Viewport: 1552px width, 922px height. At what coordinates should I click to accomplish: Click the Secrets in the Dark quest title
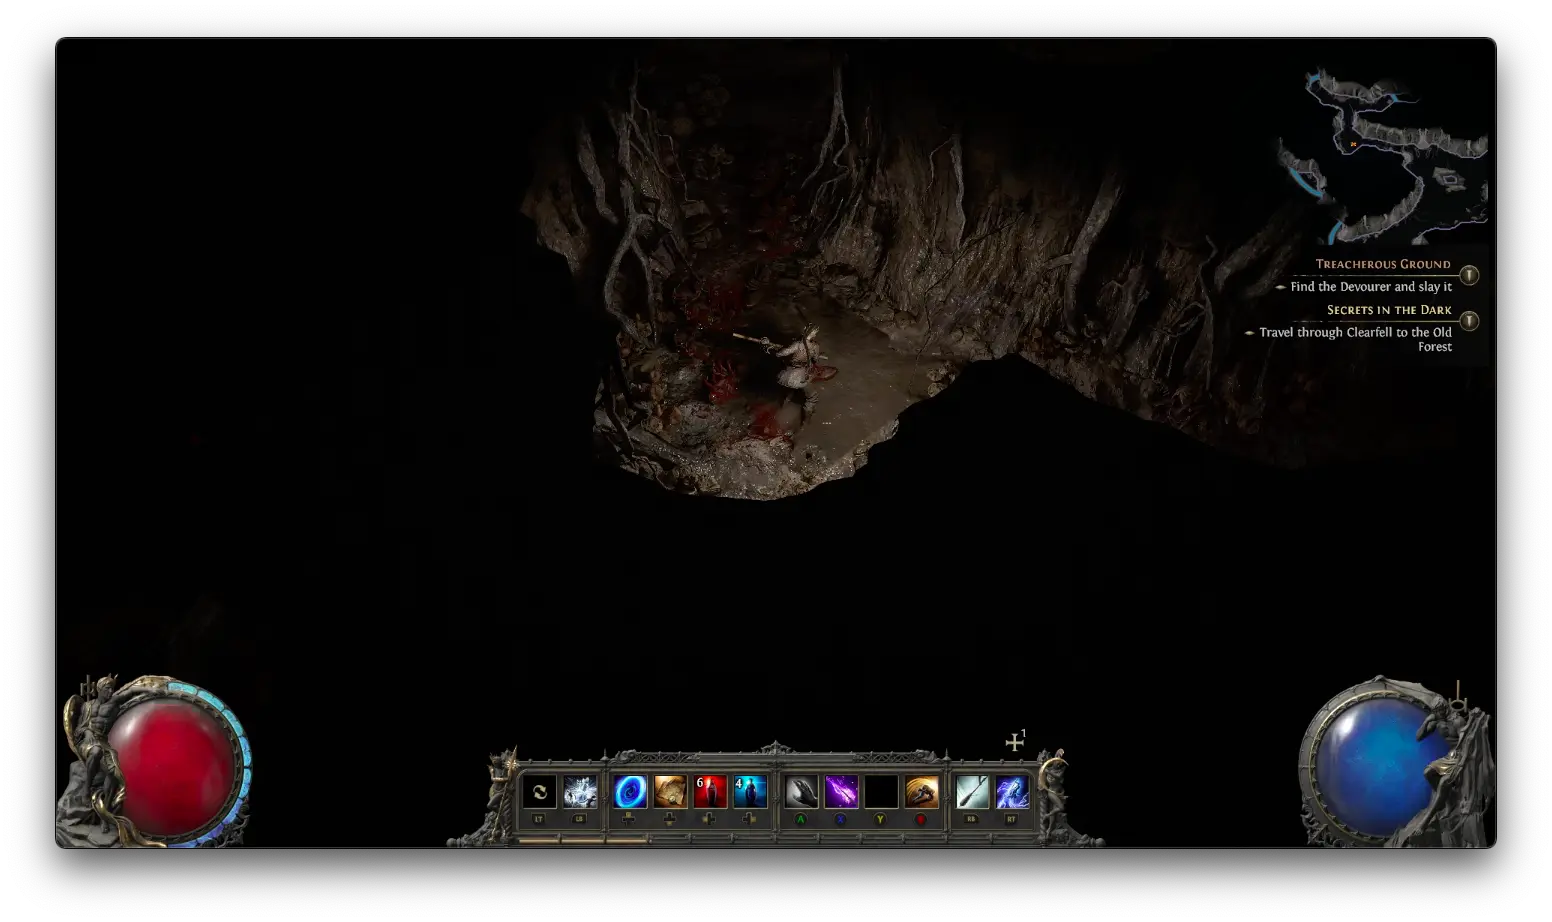pyautogui.click(x=1389, y=310)
